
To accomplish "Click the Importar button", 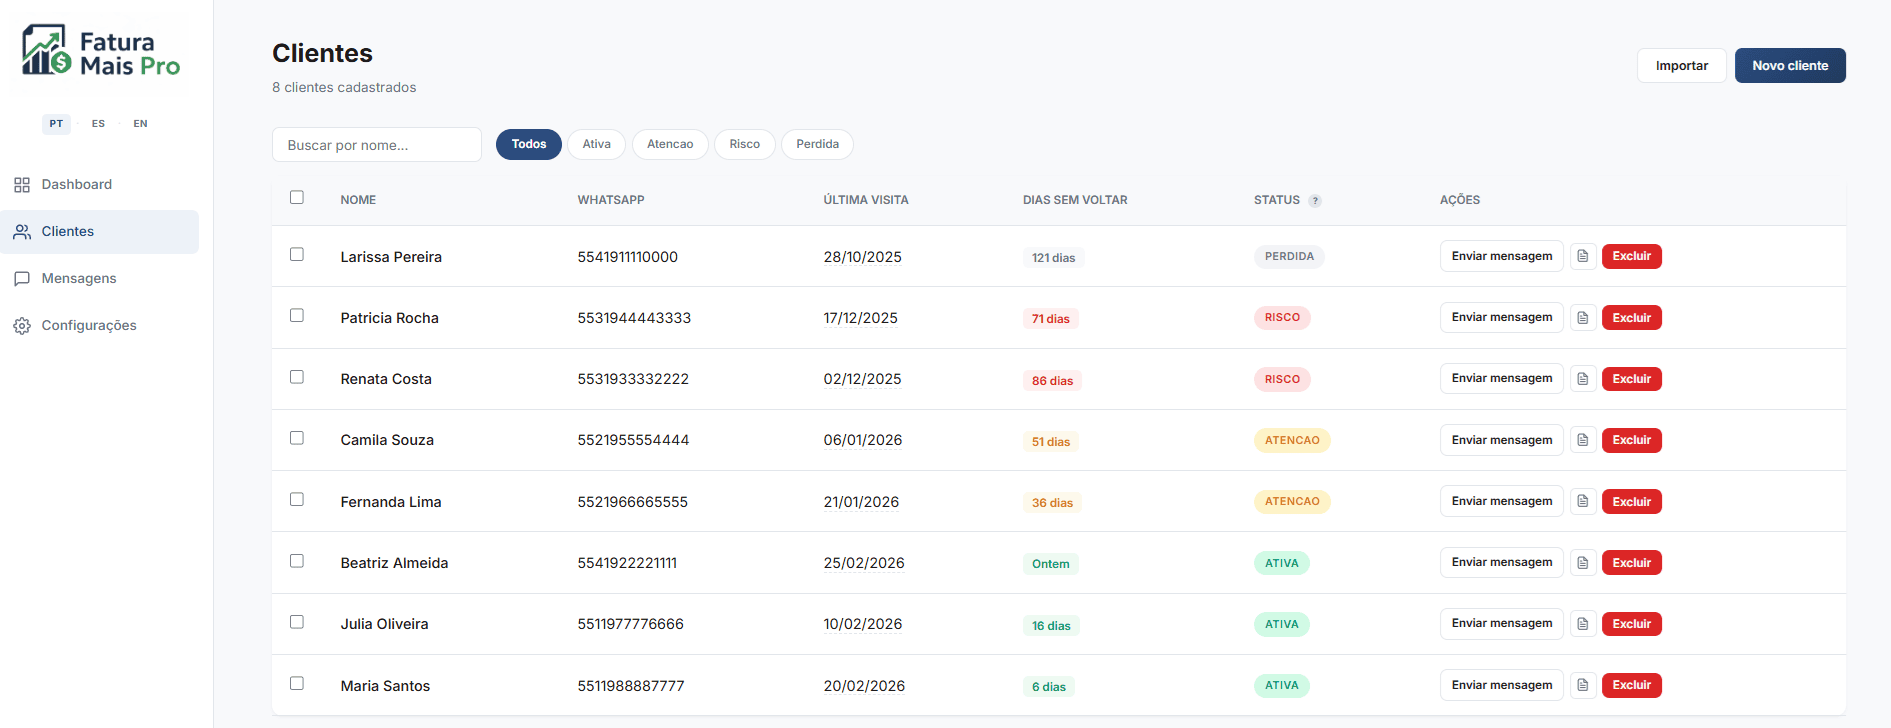I will point(1681,66).
